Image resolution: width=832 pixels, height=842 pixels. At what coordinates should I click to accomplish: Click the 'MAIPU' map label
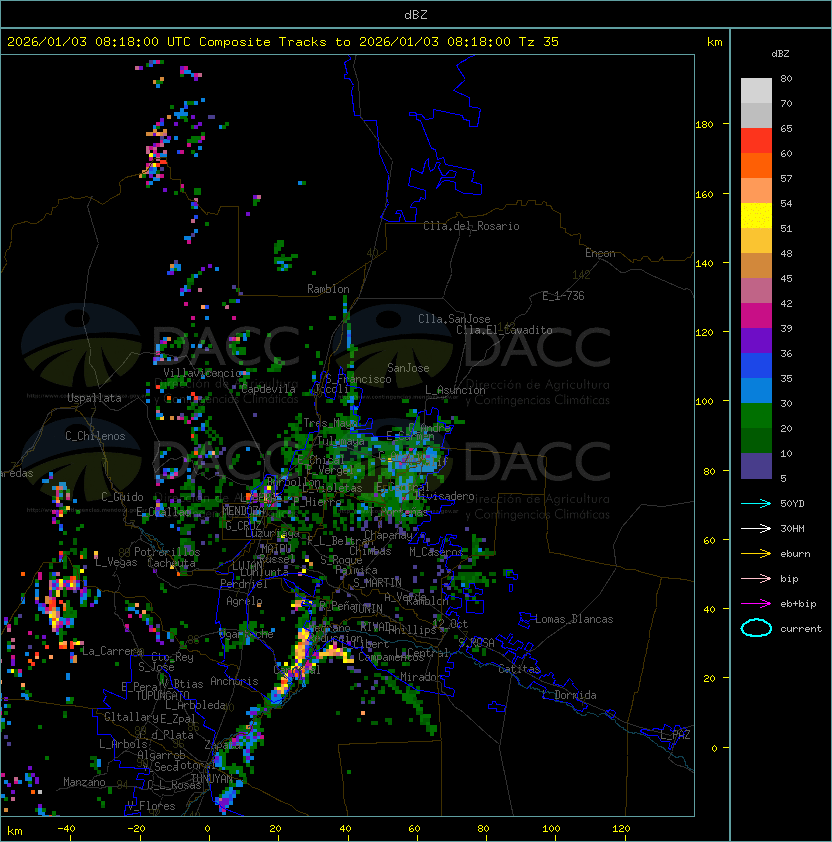276,549
